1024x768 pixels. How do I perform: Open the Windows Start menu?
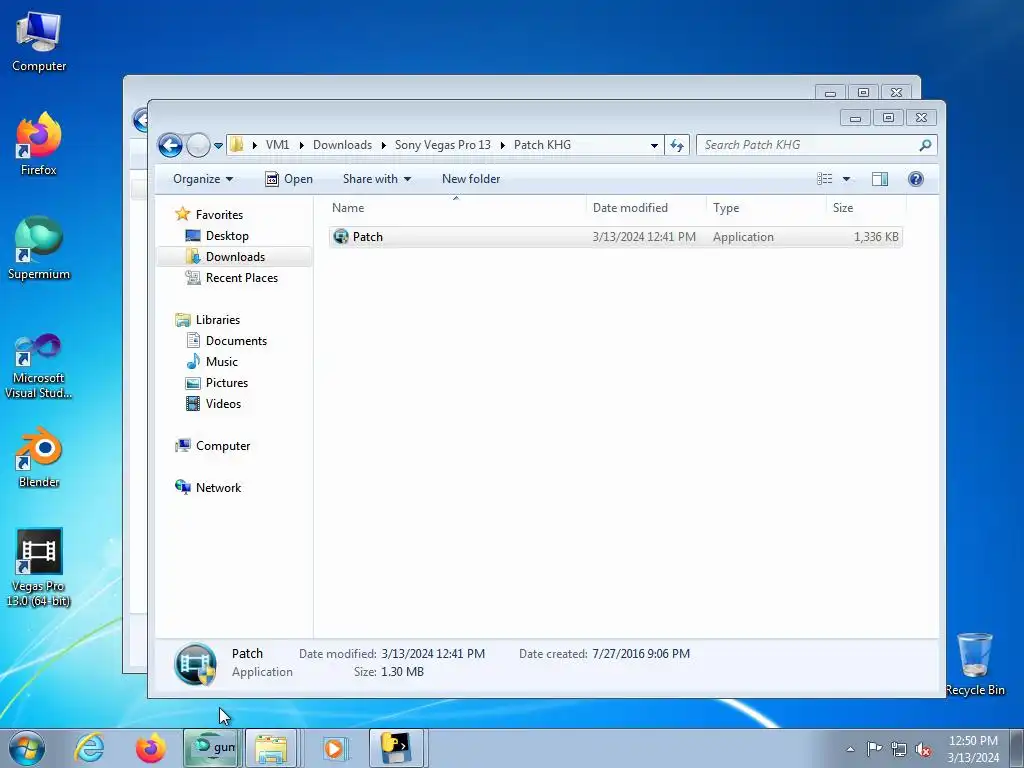(x=26, y=748)
